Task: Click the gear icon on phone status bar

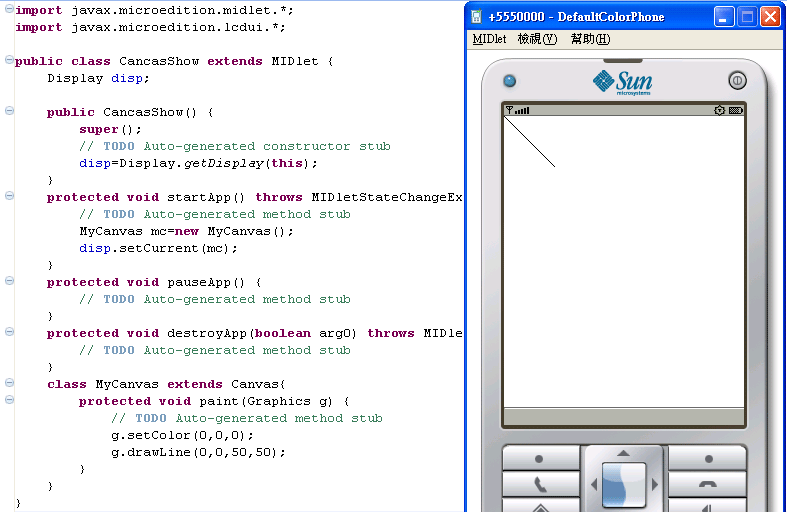Action: (720, 110)
